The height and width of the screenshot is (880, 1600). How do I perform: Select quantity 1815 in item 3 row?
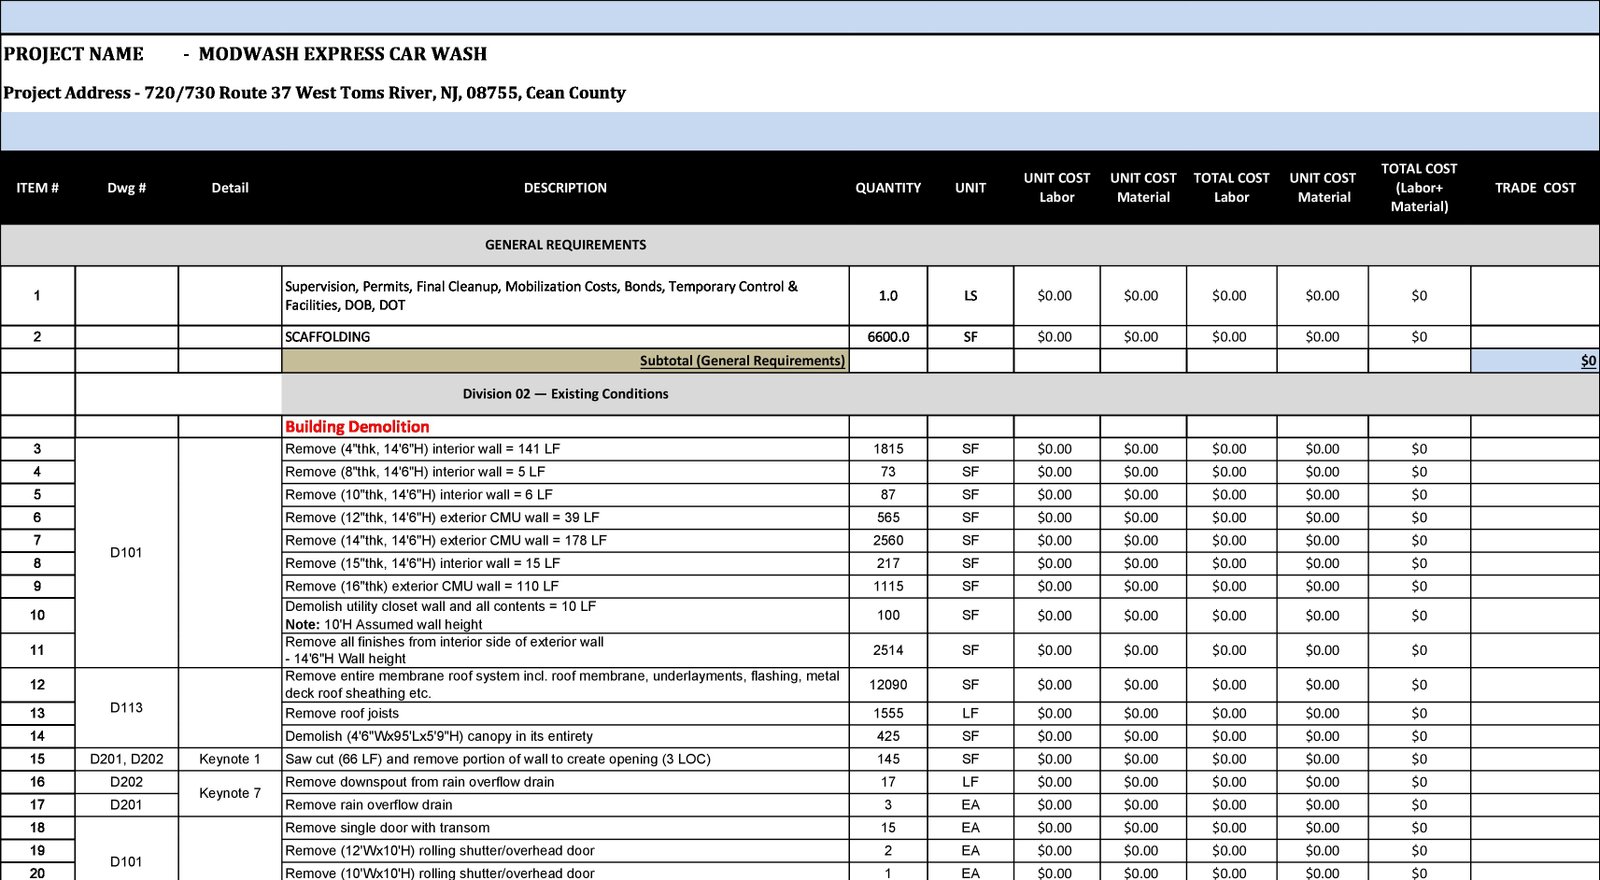click(x=888, y=449)
